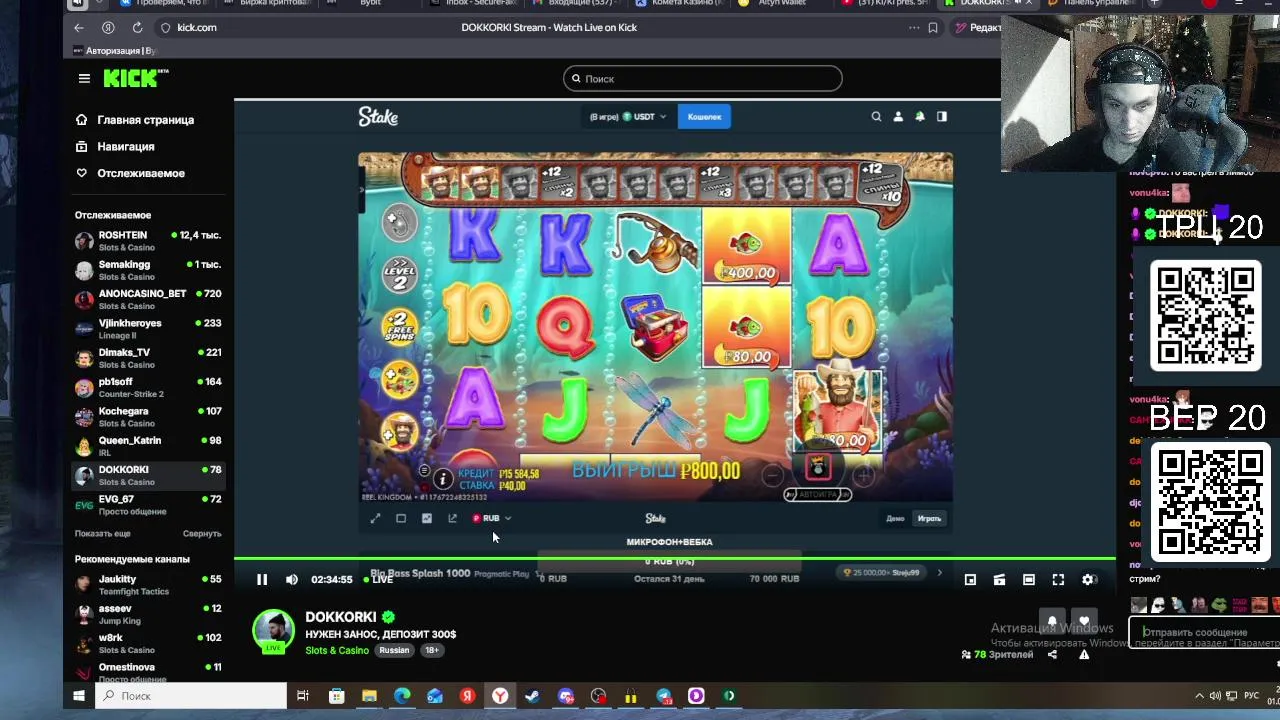This screenshot has height=720, width=1280.
Task: Click Windows taskbar search box
Action: [x=191, y=696]
